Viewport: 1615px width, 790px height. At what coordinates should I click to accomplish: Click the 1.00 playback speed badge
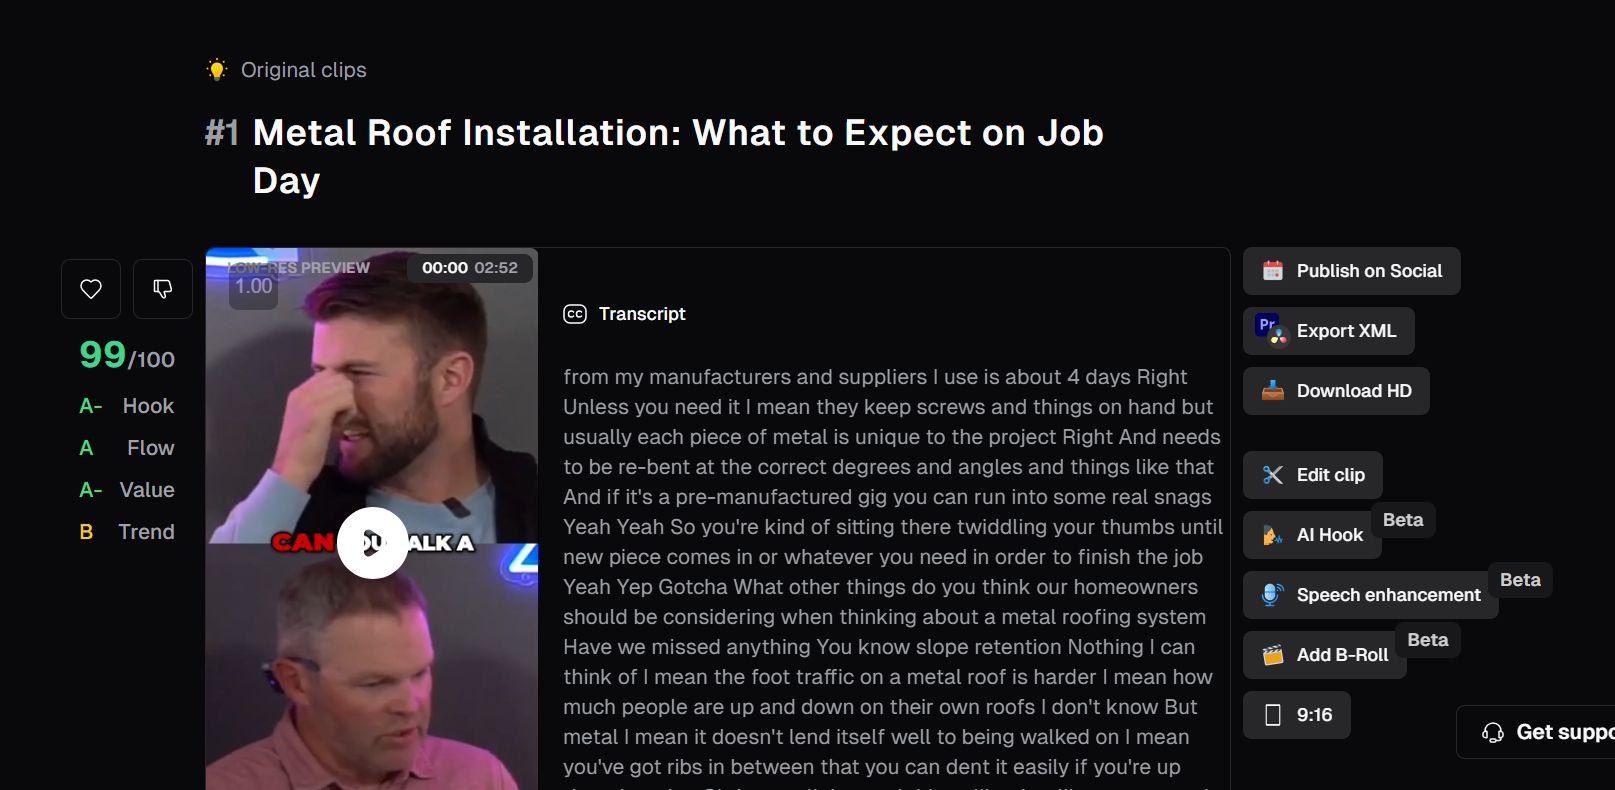point(253,287)
